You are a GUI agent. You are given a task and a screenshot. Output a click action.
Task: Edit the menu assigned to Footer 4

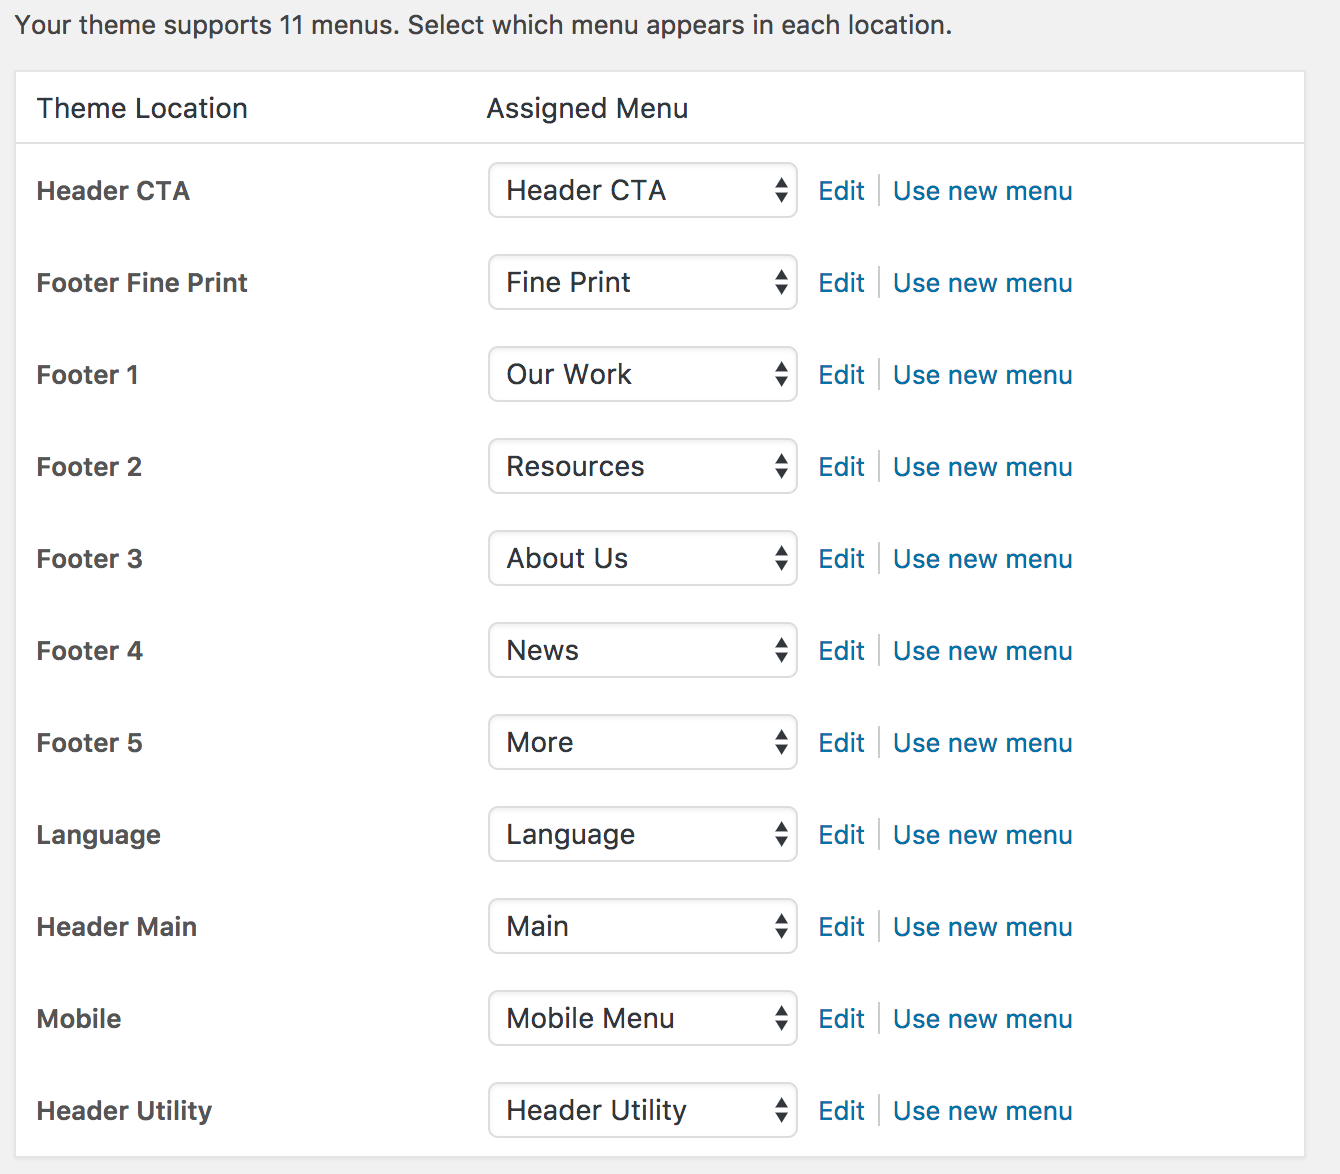pyautogui.click(x=841, y=651)
